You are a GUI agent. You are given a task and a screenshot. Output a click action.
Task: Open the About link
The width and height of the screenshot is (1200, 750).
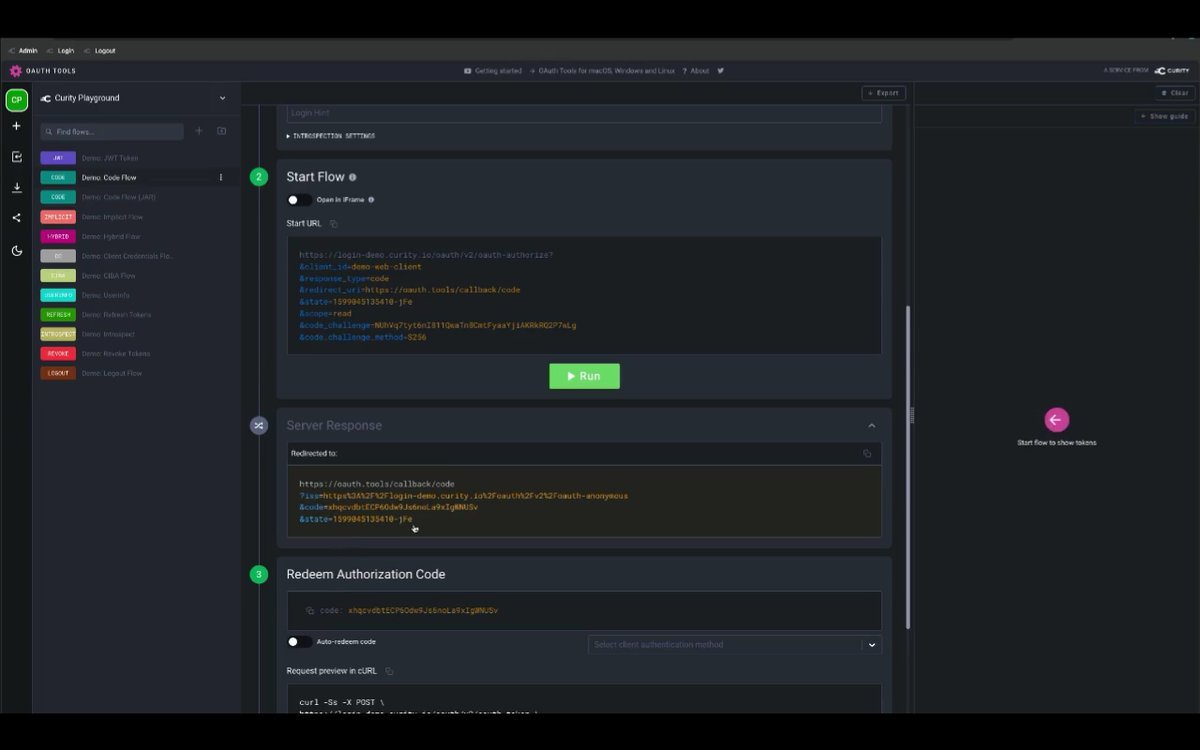pos(696,71)
